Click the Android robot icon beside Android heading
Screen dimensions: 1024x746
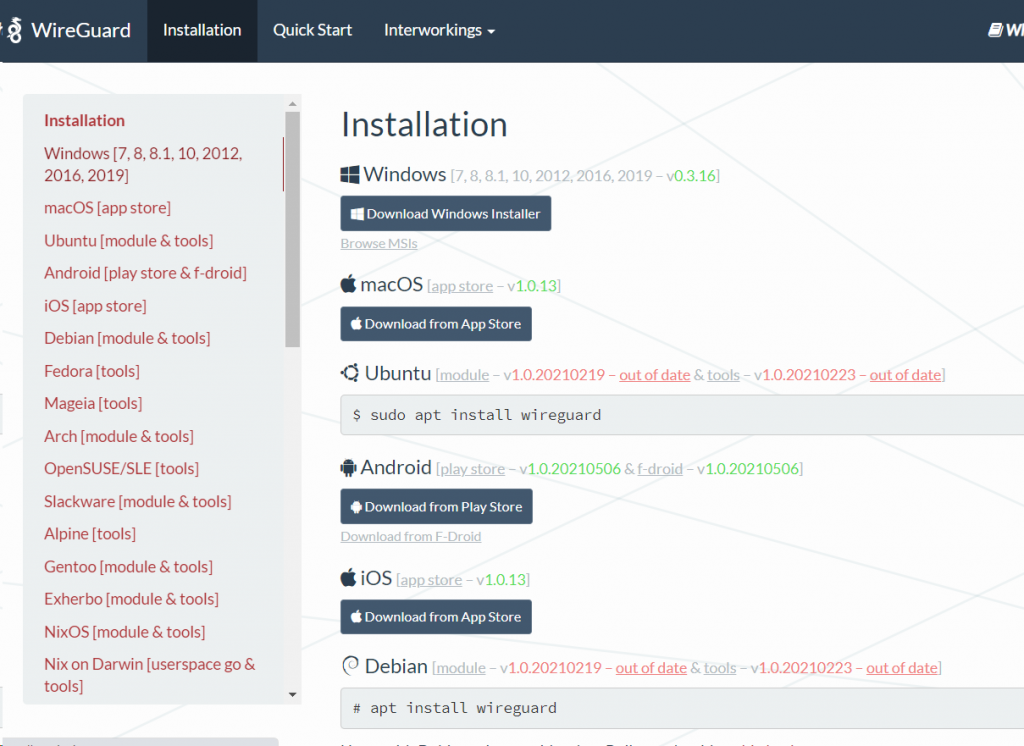[349, 468]
